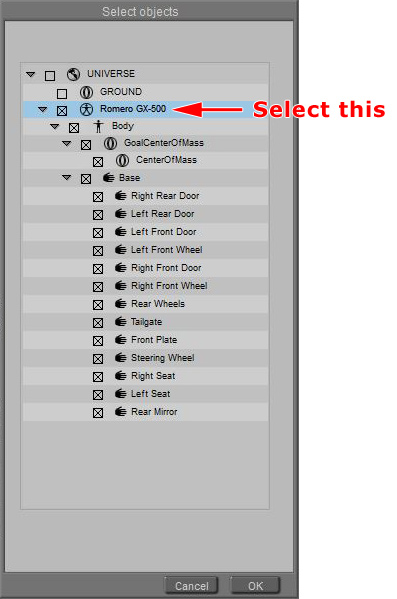This screenshot has width=397, height=599.
Task: Click the Base hand icon
Action: pos(109,178)
